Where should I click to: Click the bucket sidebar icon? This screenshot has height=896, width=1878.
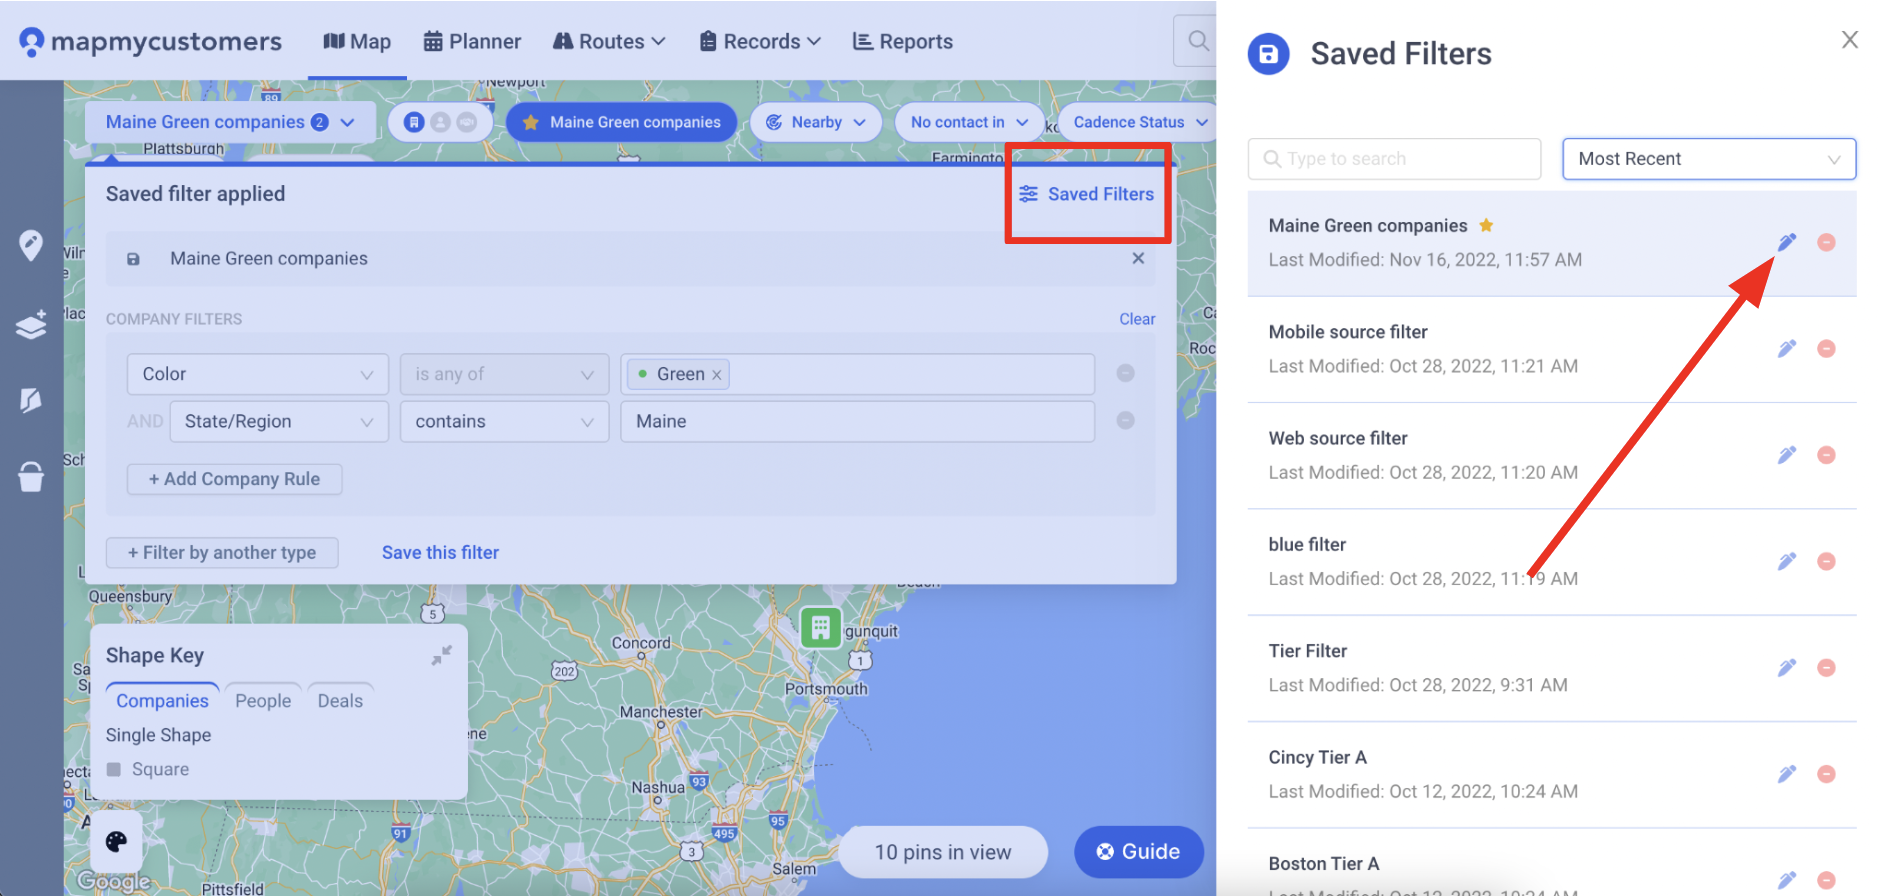coord(31,477)
